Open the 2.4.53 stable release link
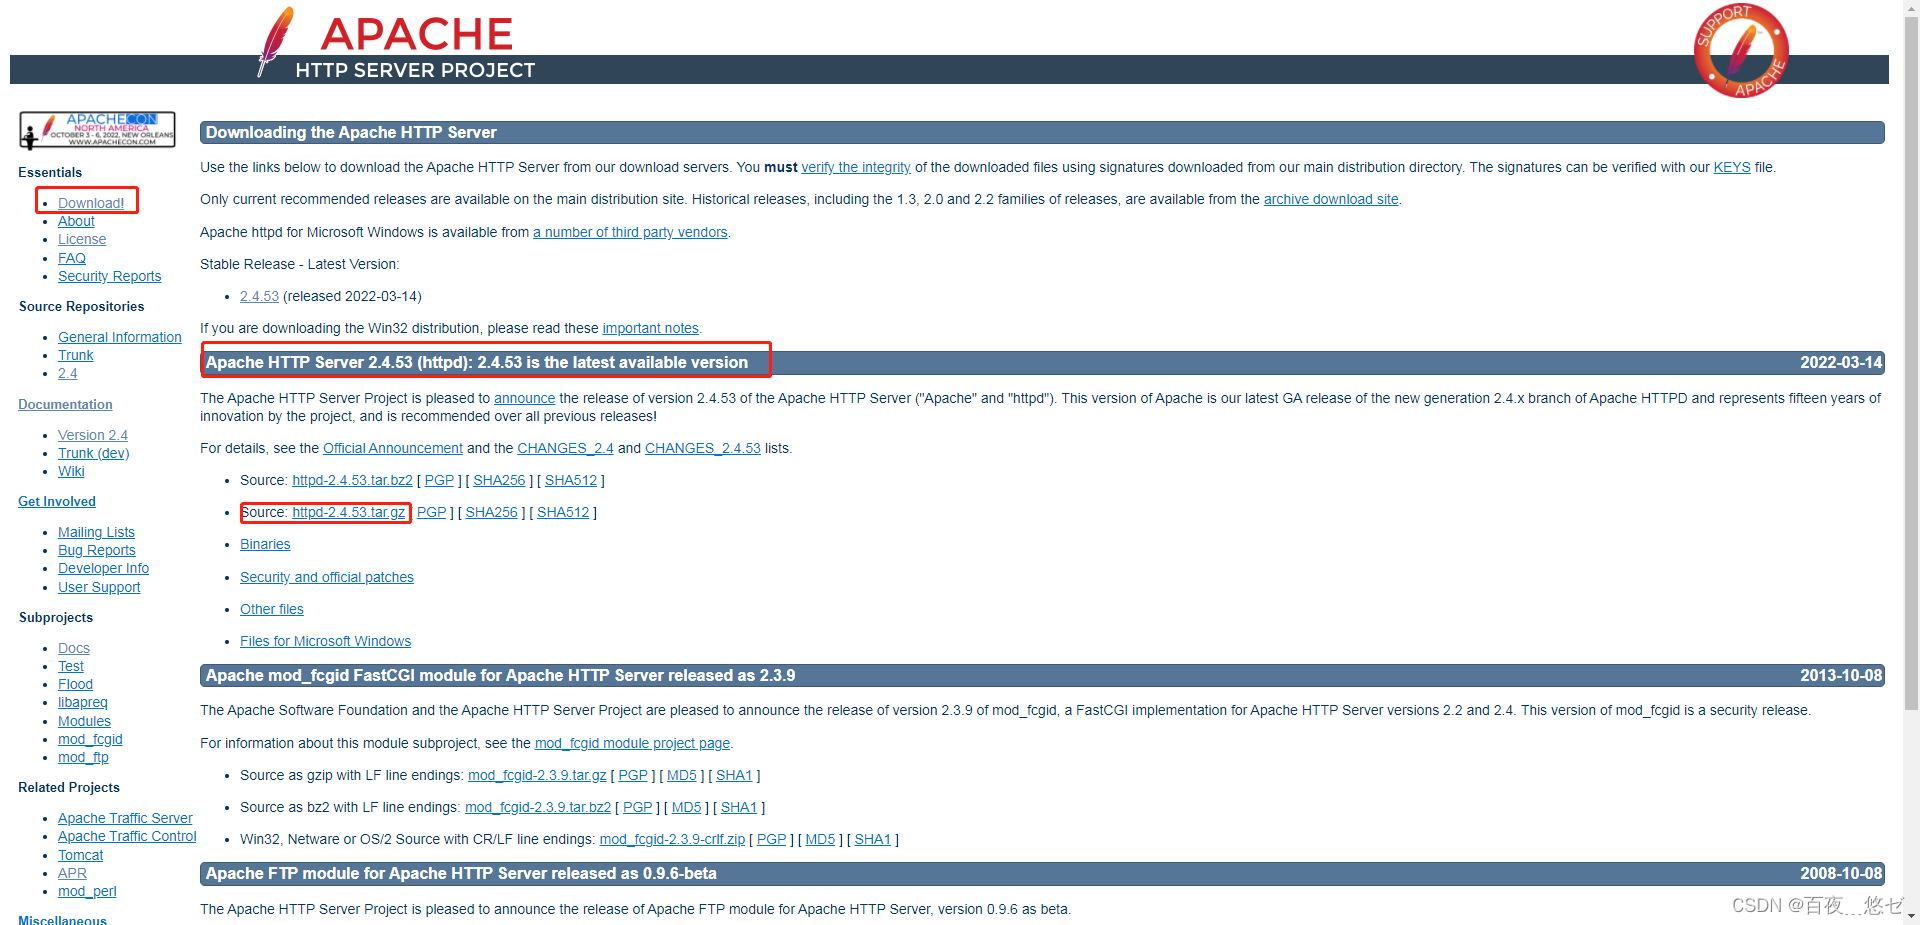 click(x=259, y=296)
